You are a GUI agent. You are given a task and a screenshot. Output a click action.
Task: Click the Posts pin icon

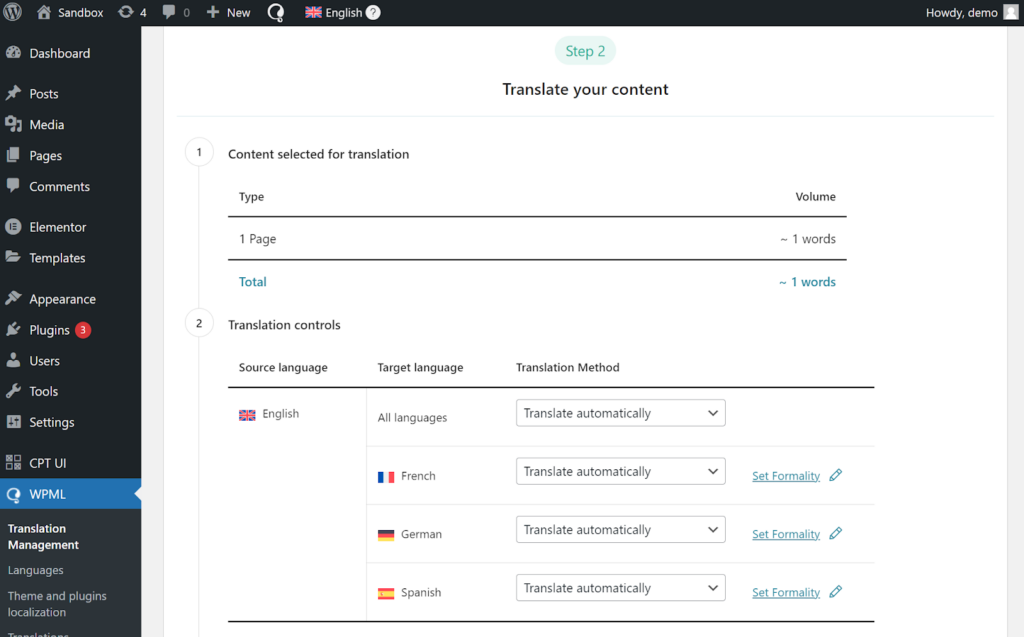(13, 93)
